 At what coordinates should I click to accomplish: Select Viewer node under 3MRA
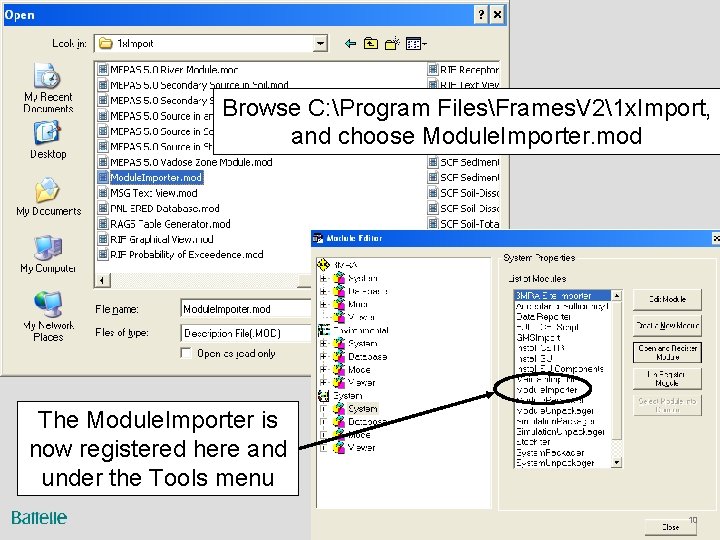tap(361, 317)
